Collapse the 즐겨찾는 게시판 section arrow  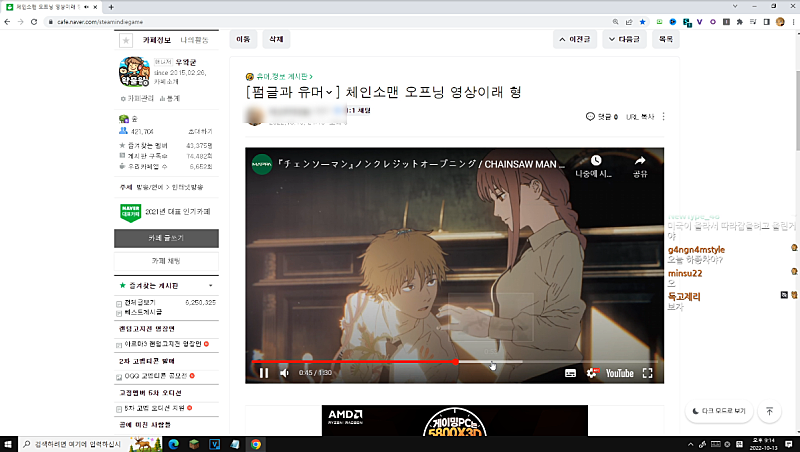pos(210,286)
